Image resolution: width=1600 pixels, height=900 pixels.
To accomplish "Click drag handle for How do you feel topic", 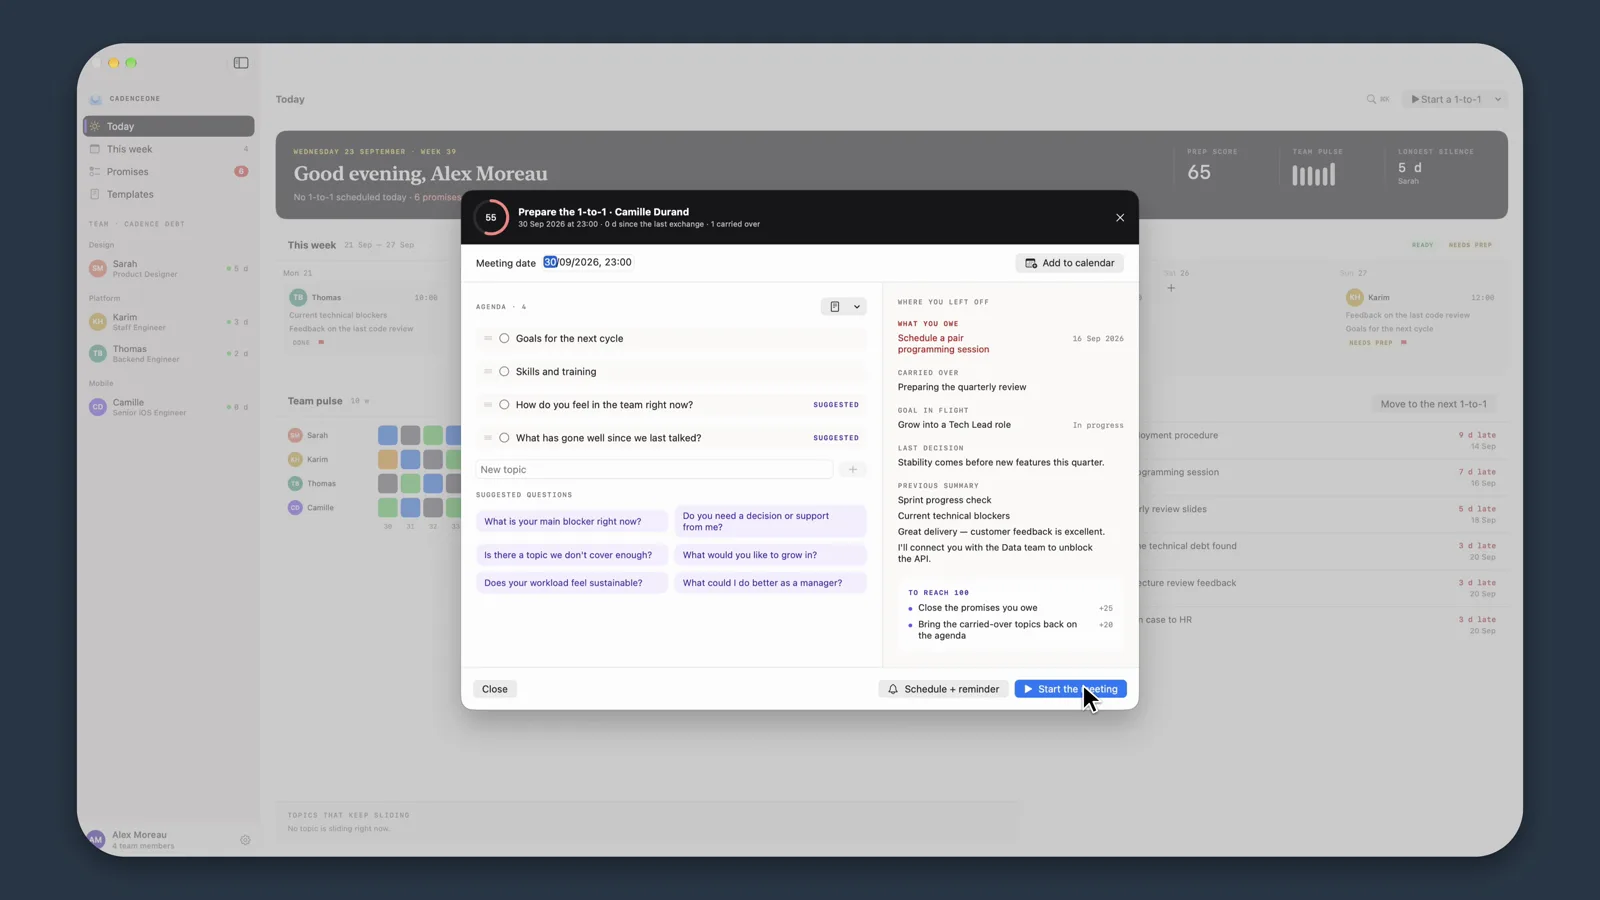I will 488,405.
